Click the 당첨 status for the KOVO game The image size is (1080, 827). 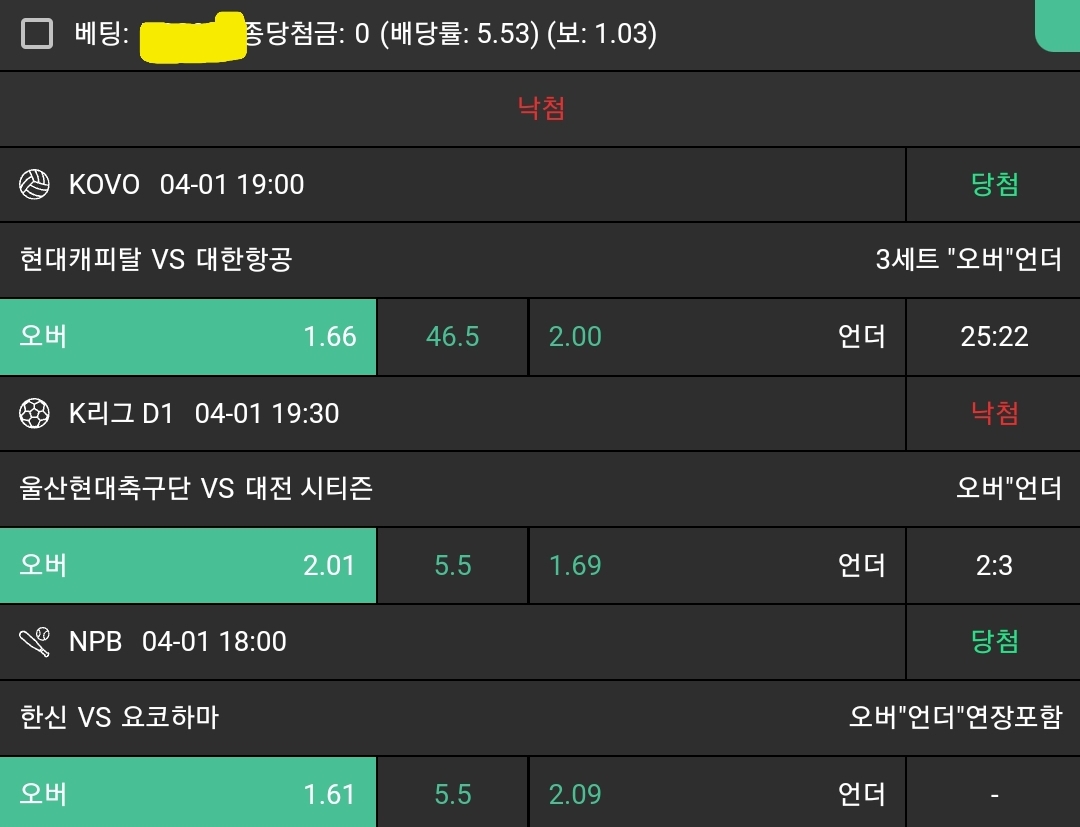coord(994,185)
